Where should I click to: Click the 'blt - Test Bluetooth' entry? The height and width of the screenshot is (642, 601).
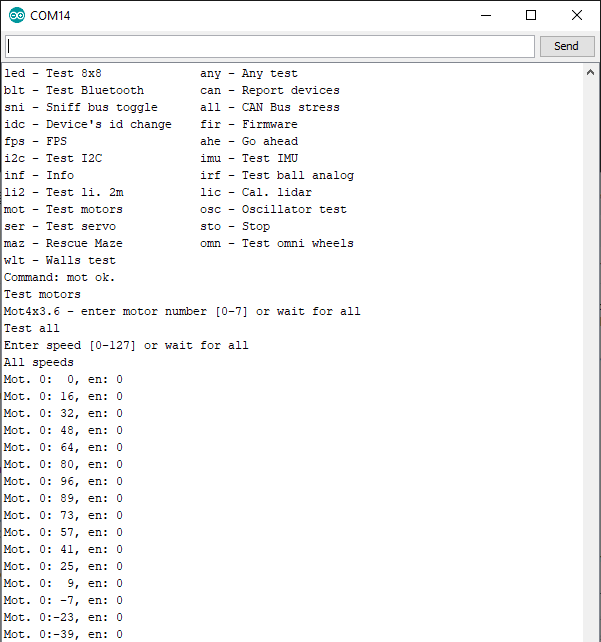[x=74, y=90]
